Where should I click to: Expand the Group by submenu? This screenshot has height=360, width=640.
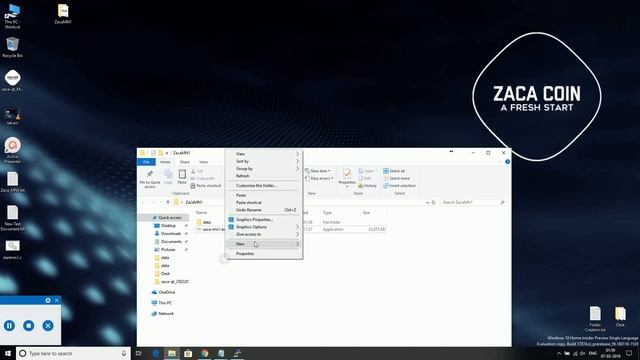point(264,169)
